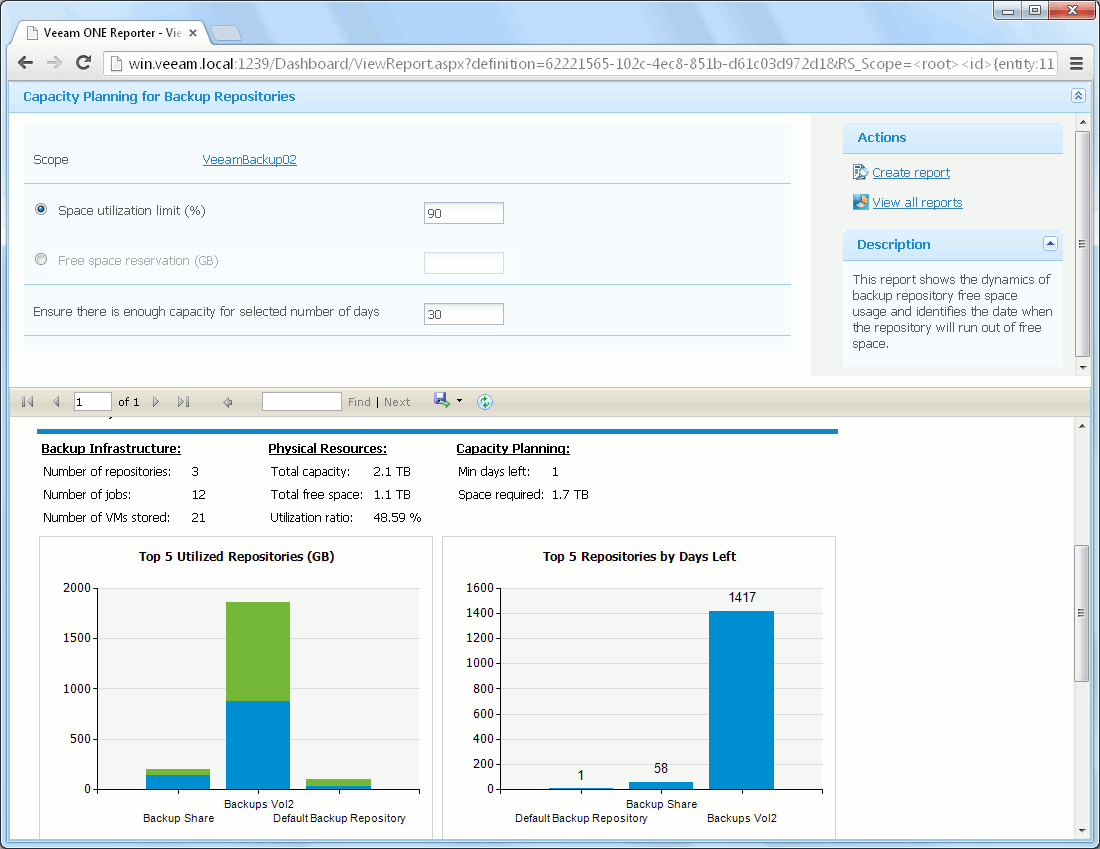Collapse the Capacity Planning parameters header
Viewport: 1100px width, 849px height.
(x=1078, y=96)
